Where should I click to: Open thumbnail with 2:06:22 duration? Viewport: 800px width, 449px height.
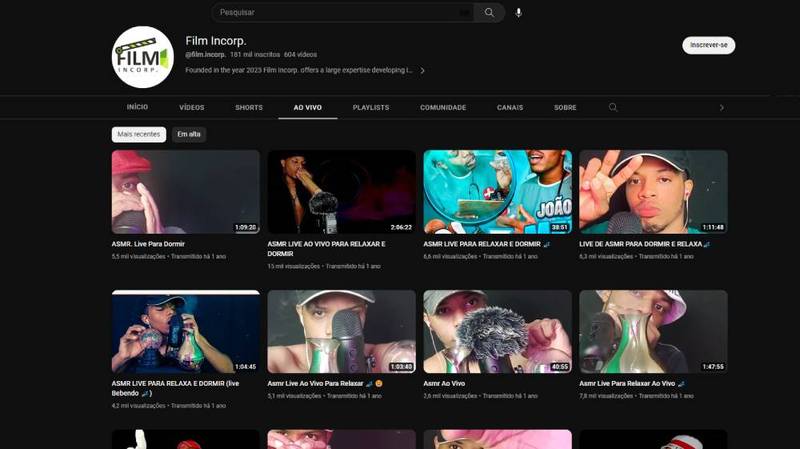(x=341, y=192)
